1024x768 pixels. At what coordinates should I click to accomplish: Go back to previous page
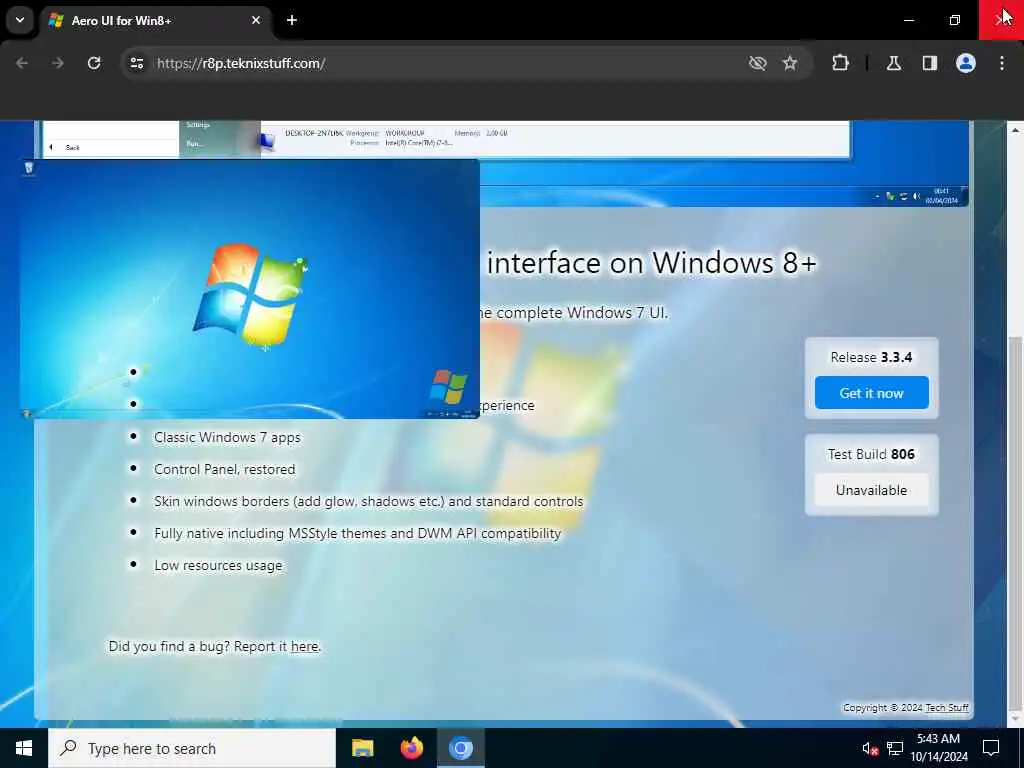22,63
